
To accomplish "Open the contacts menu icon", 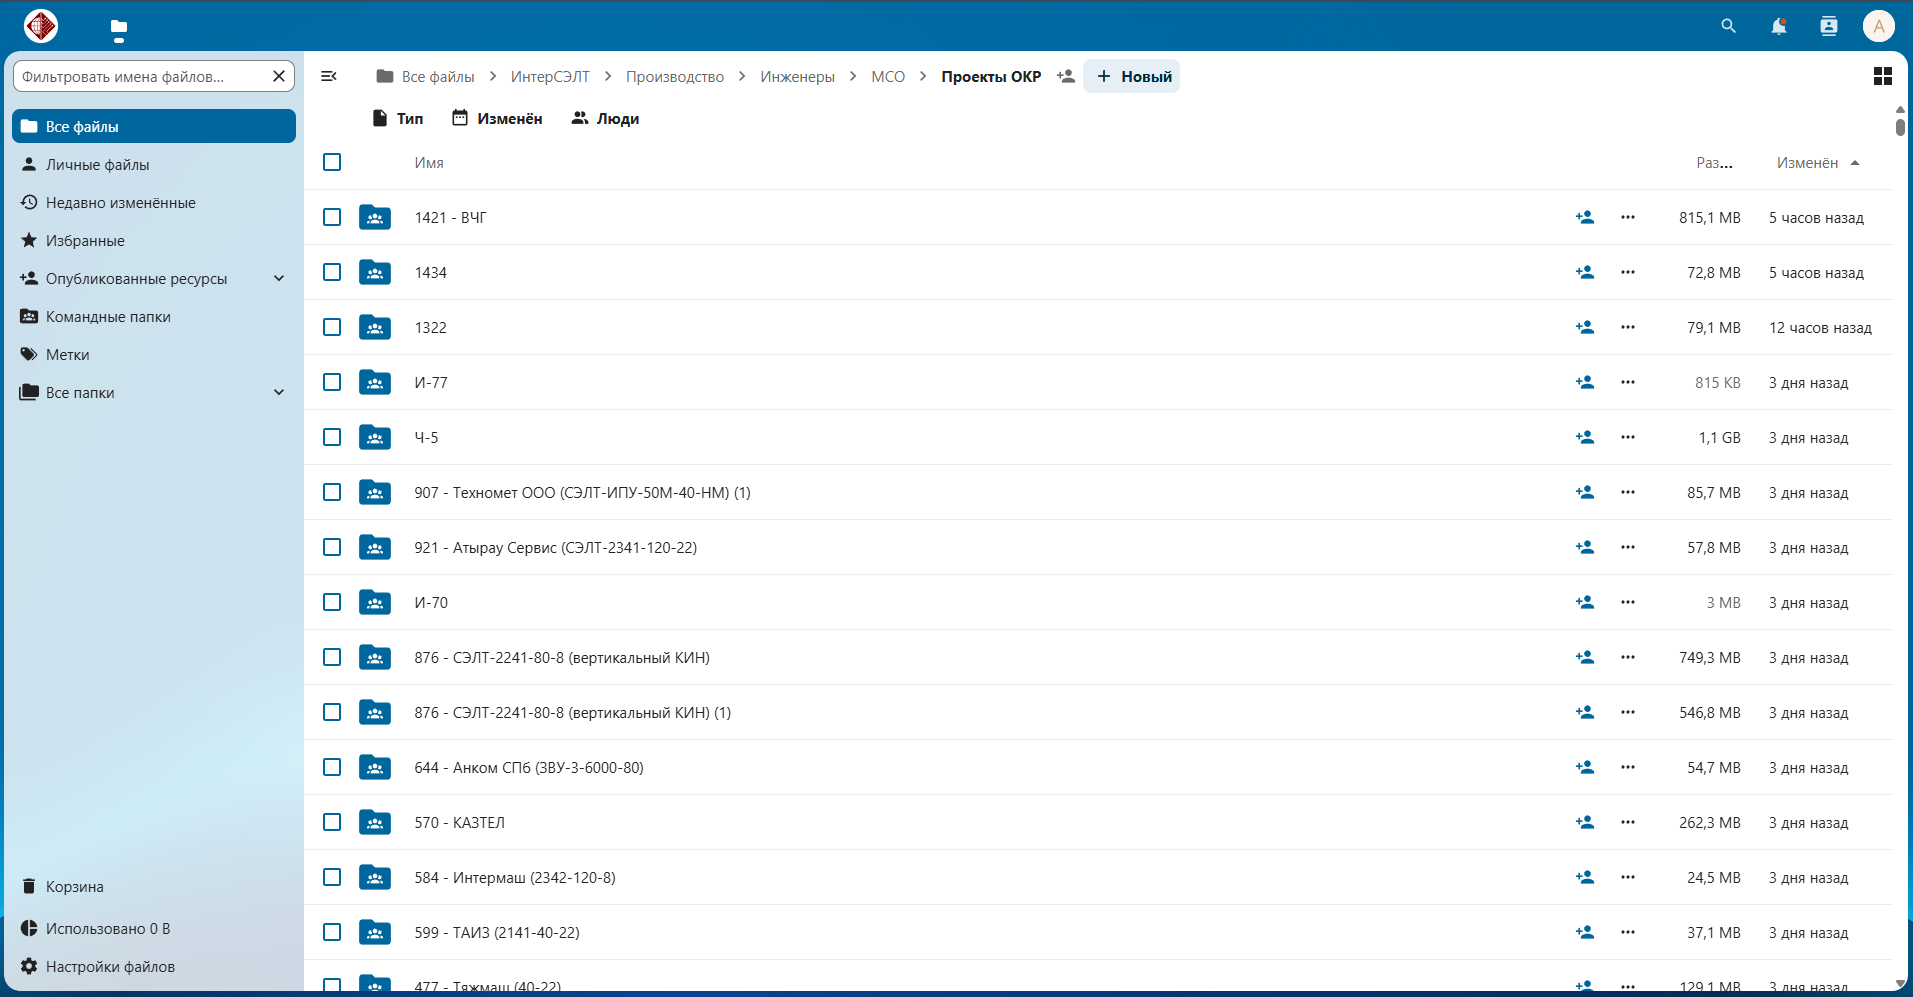I will tap(1828, 26).
